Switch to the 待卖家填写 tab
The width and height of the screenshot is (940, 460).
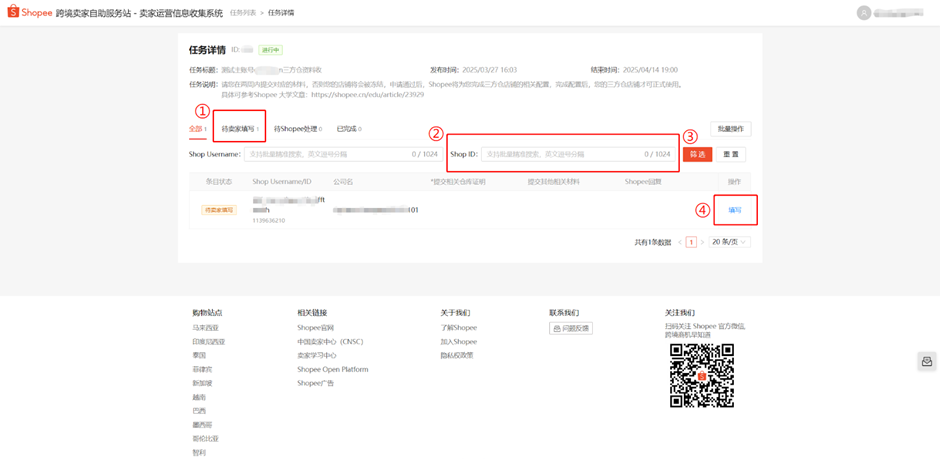pyautogui.click(x=240, y=129)
